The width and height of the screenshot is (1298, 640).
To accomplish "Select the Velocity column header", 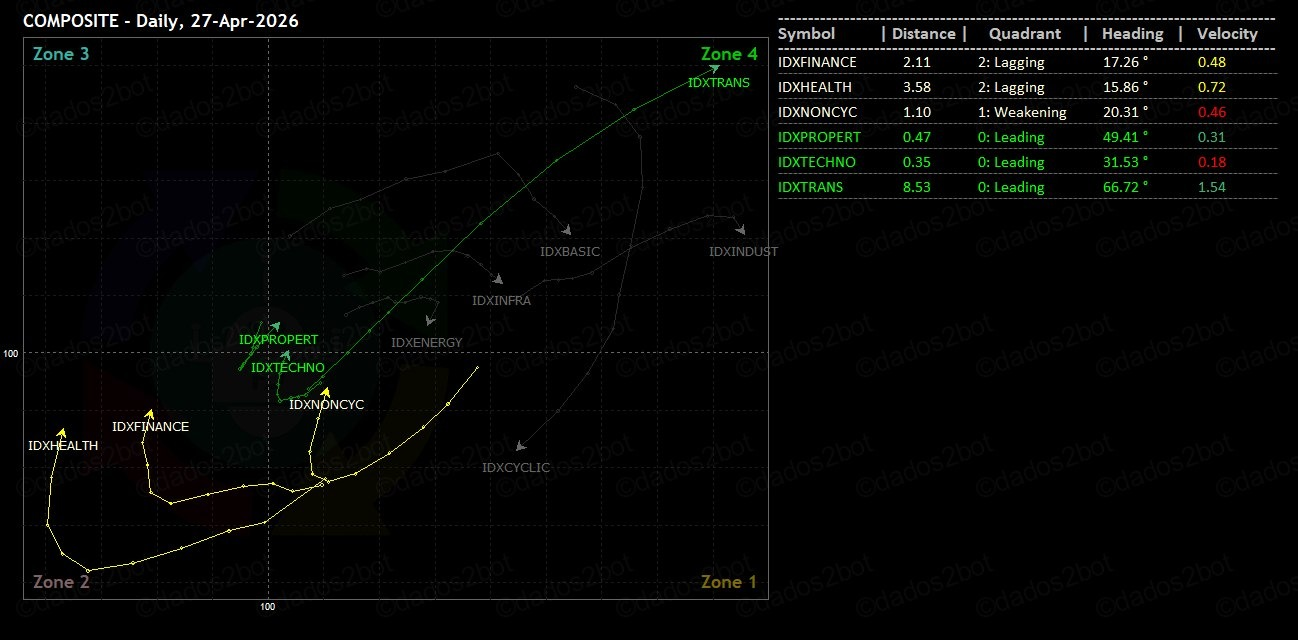I will [1227, 34].
